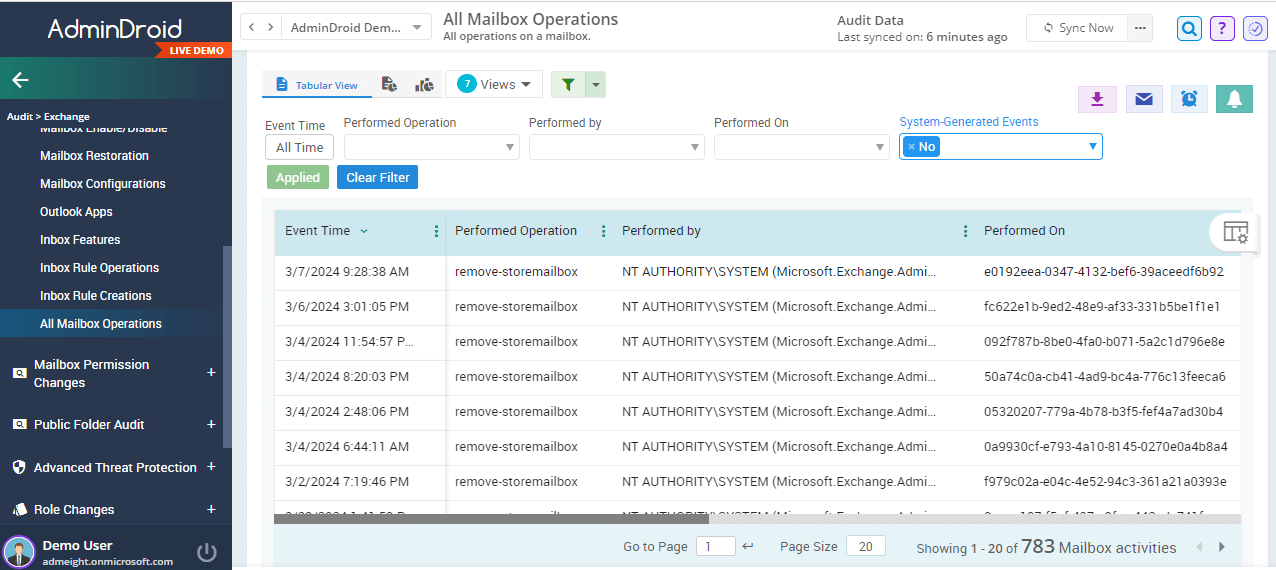
Task: Open the filter funnel icon
Action: tap(568, 85)
